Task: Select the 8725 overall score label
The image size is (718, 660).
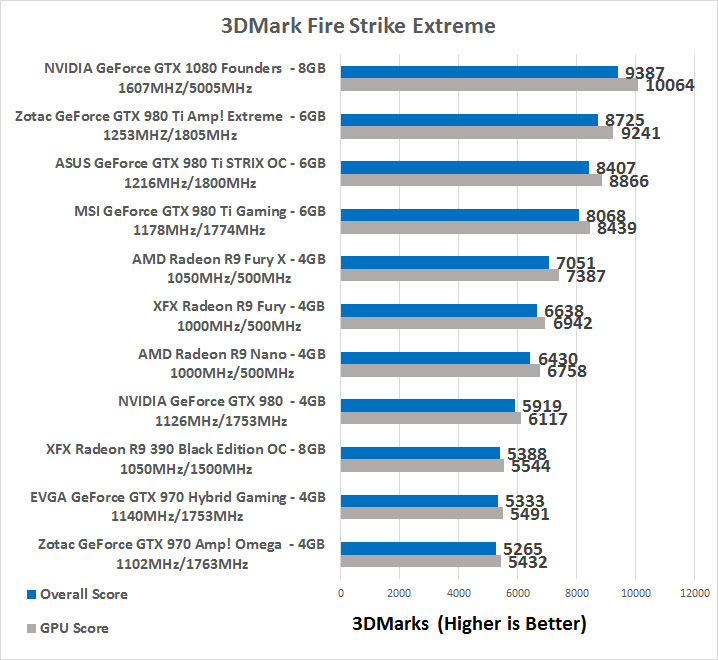Action: click(x=625, y=120)
